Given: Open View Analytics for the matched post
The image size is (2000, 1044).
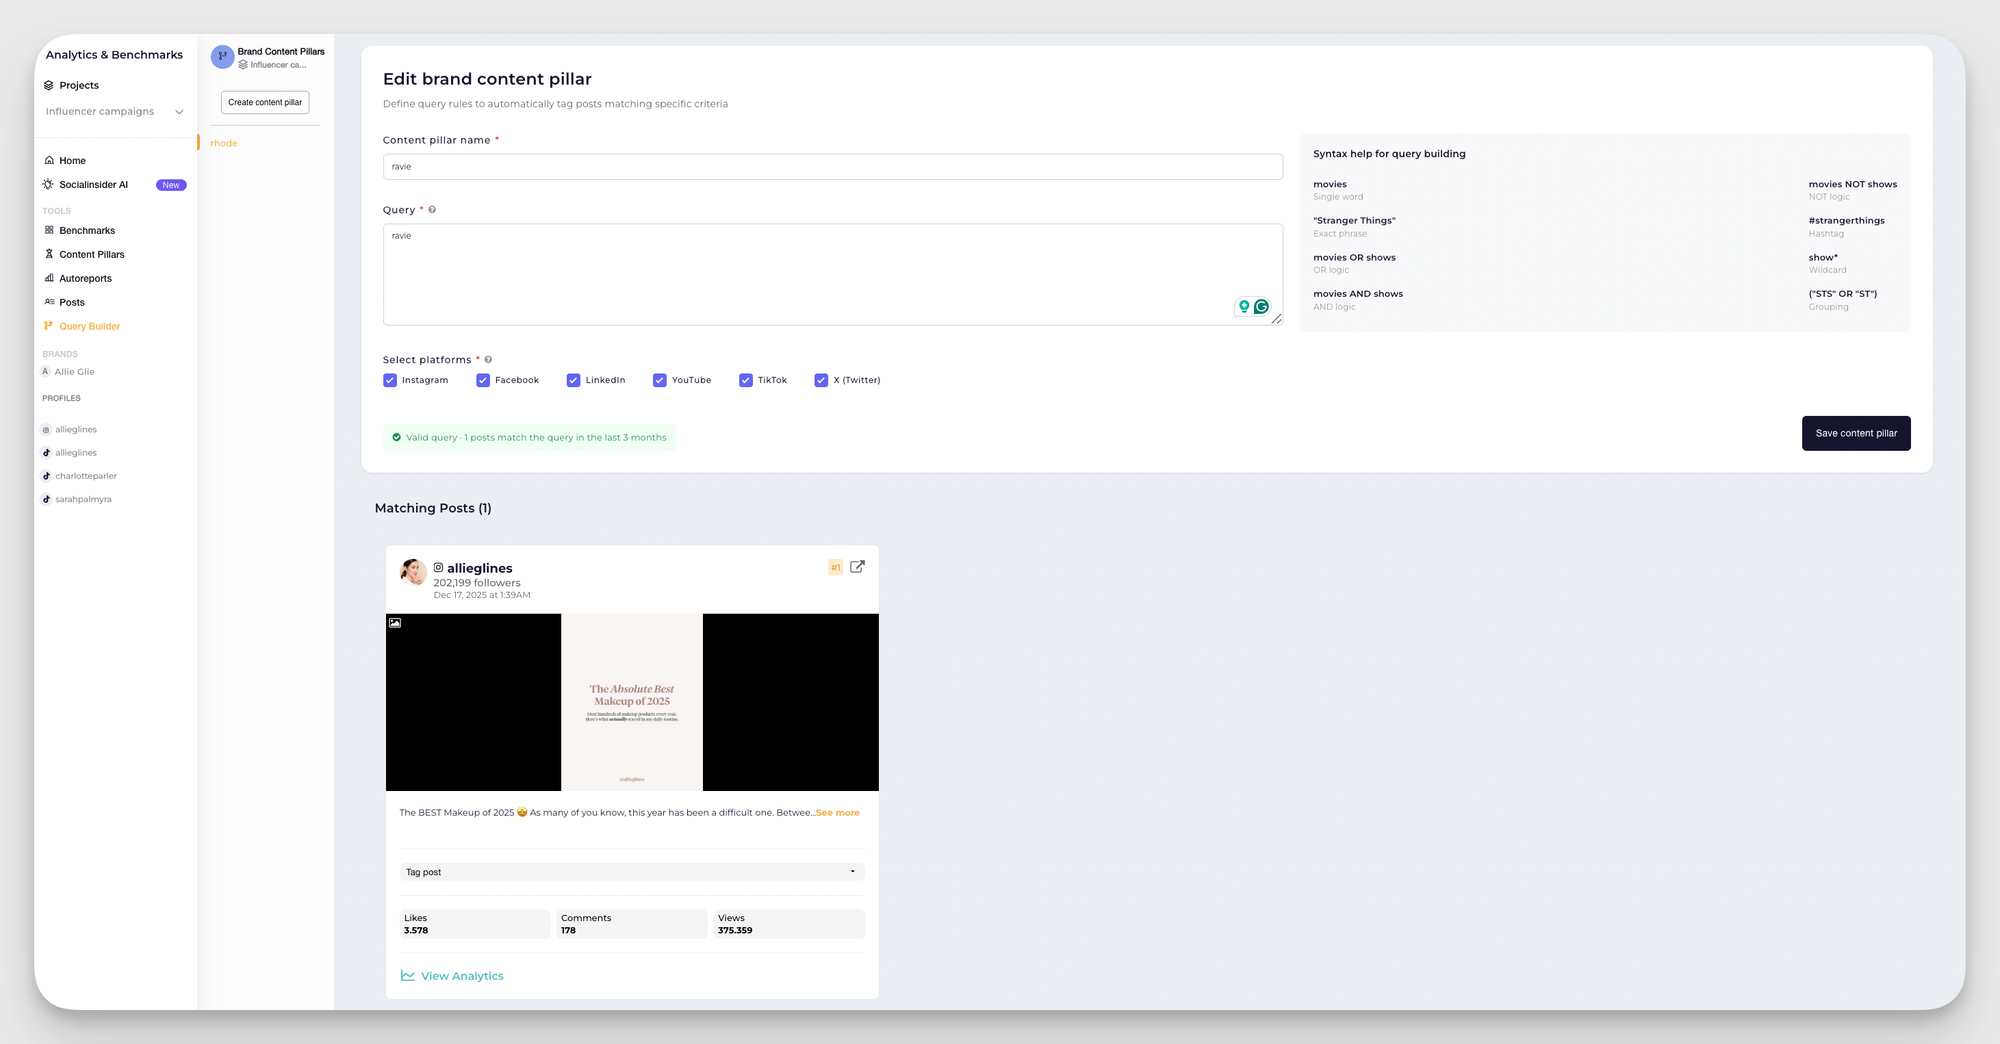Looking at the screenshot, I should point(462,975).
